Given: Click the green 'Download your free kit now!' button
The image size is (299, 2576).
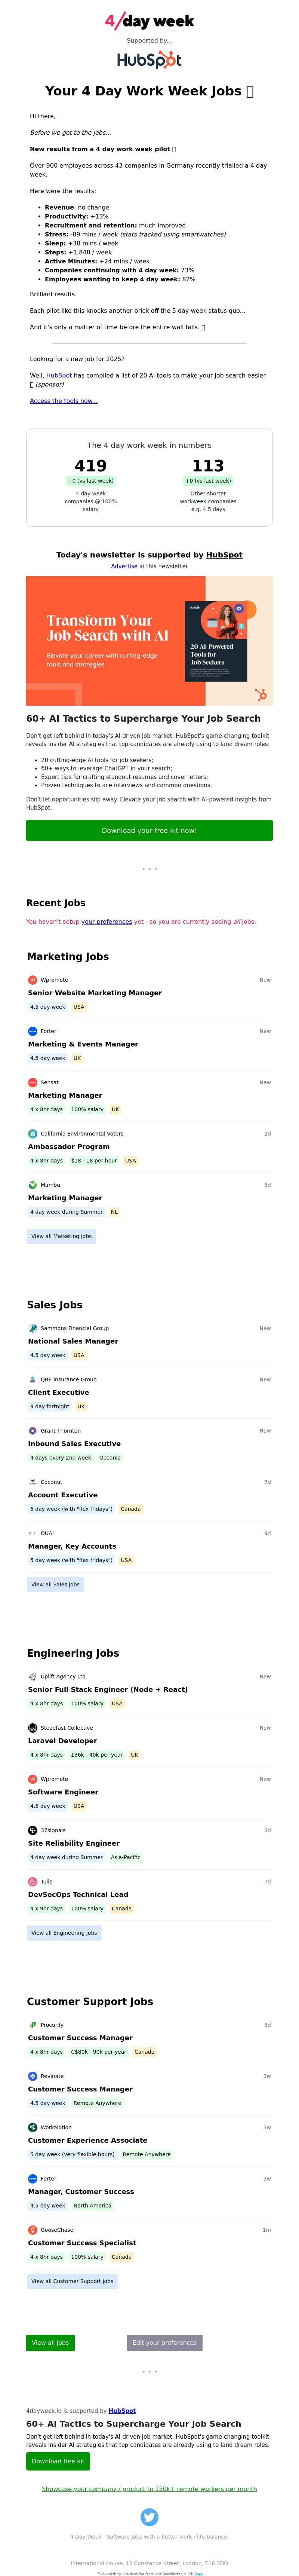Looking at the screenshot, I should point(149,830).
